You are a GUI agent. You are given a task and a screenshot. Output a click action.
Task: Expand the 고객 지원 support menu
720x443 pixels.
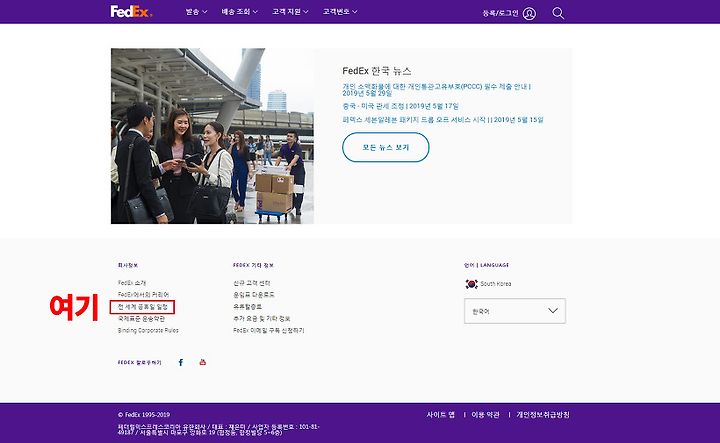290,11
